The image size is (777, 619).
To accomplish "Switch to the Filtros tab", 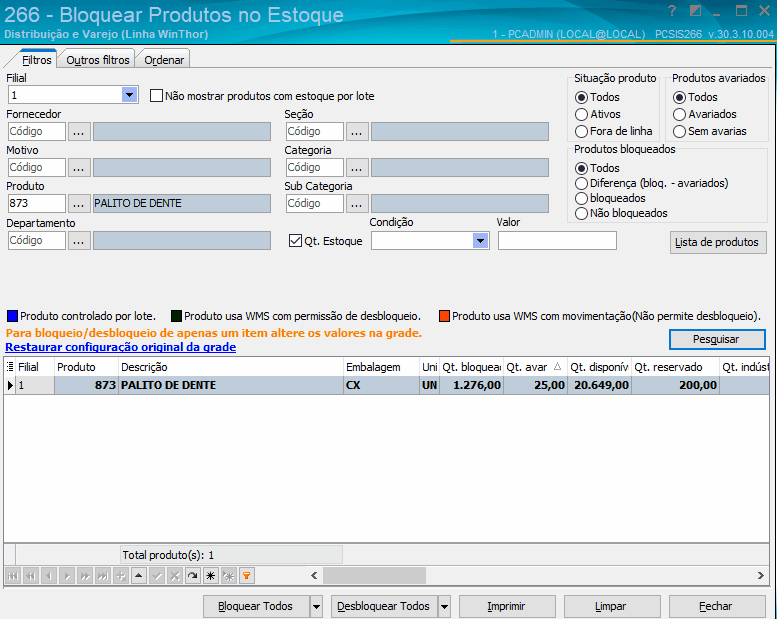I will click(37, 59).
